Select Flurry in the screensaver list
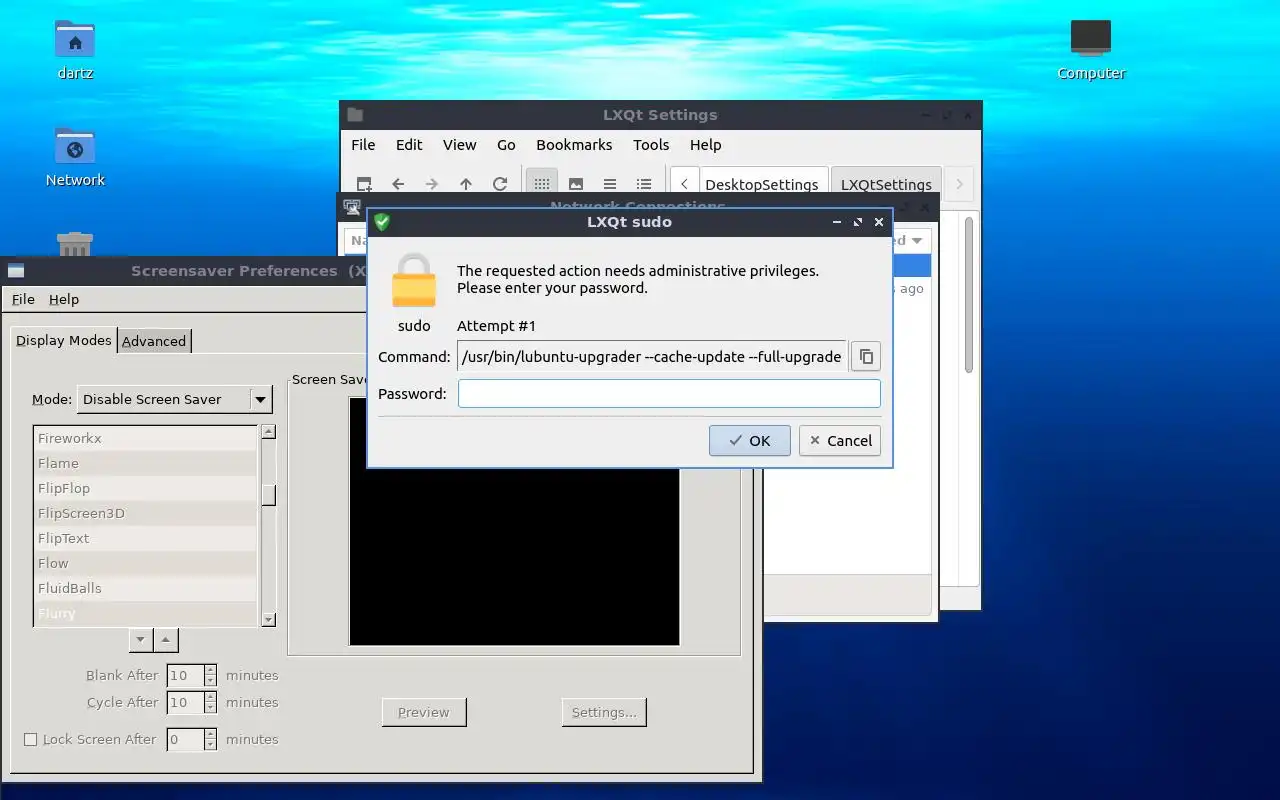The width and height of the screenshot is (1280, 800). (146, 613)
